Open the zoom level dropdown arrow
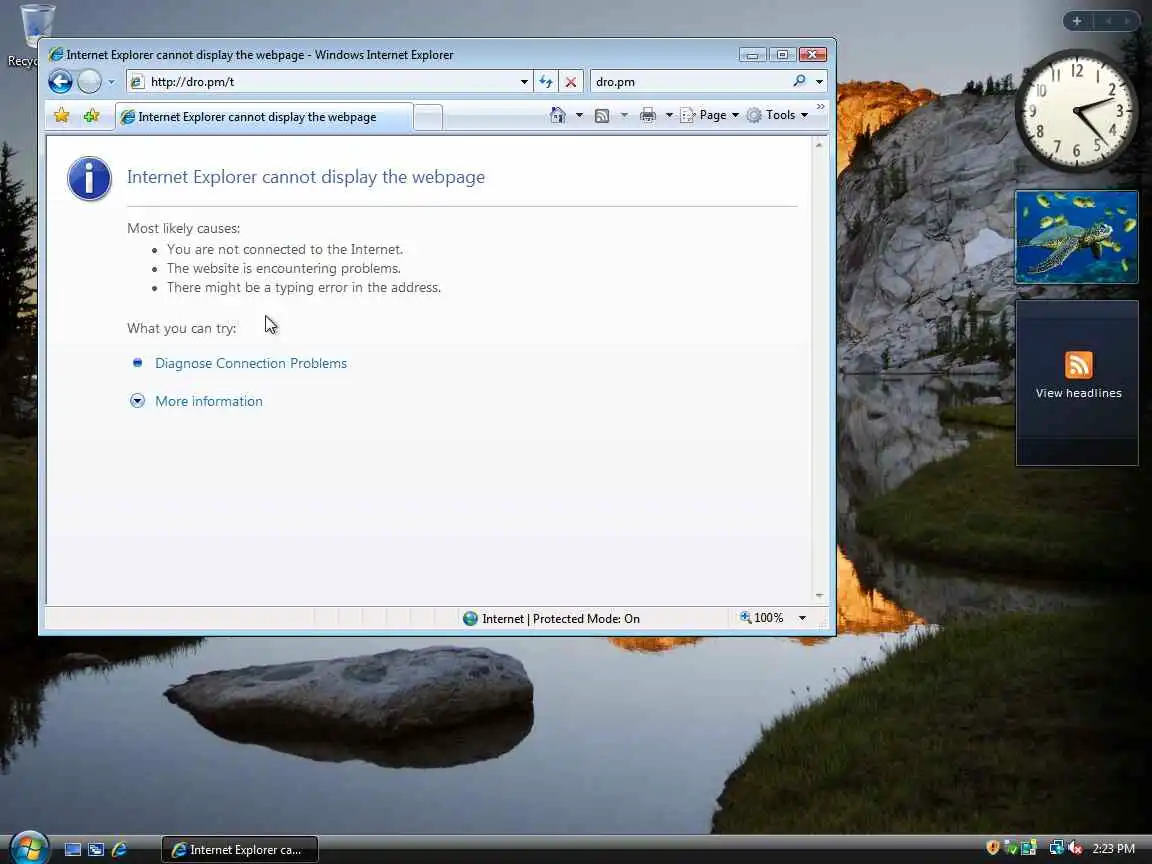 coord(802,618)
